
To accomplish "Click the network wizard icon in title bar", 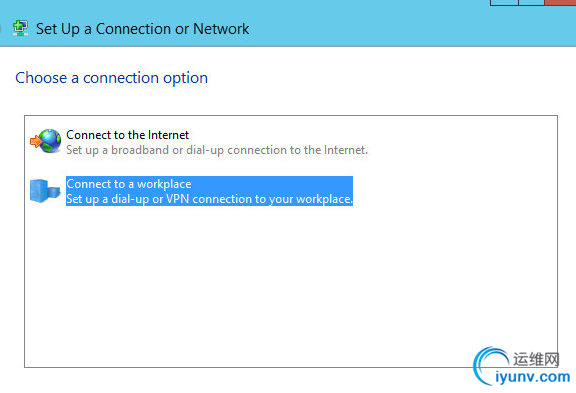I will click(20, 29).
